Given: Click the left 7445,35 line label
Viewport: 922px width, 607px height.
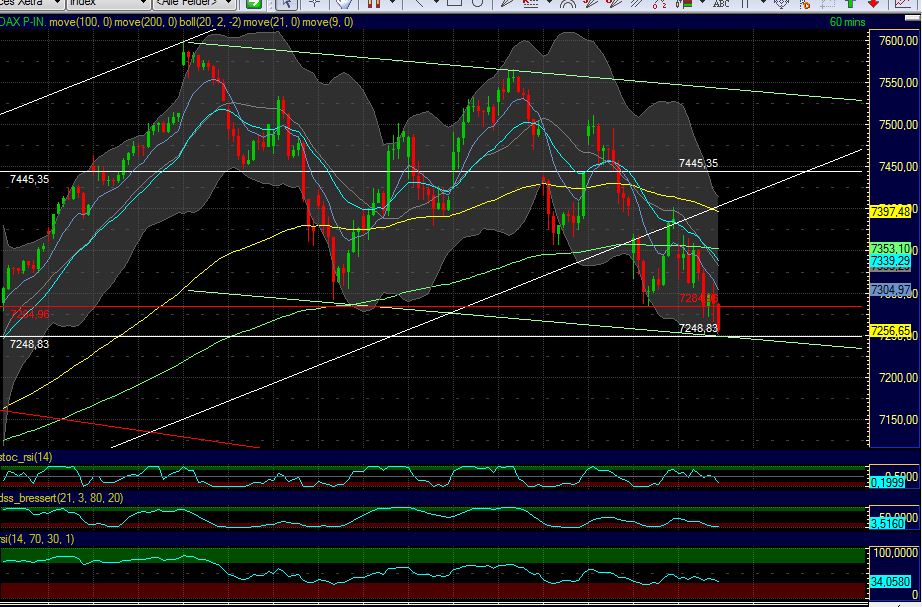Looking at the screenshot, I should point(29,179).
